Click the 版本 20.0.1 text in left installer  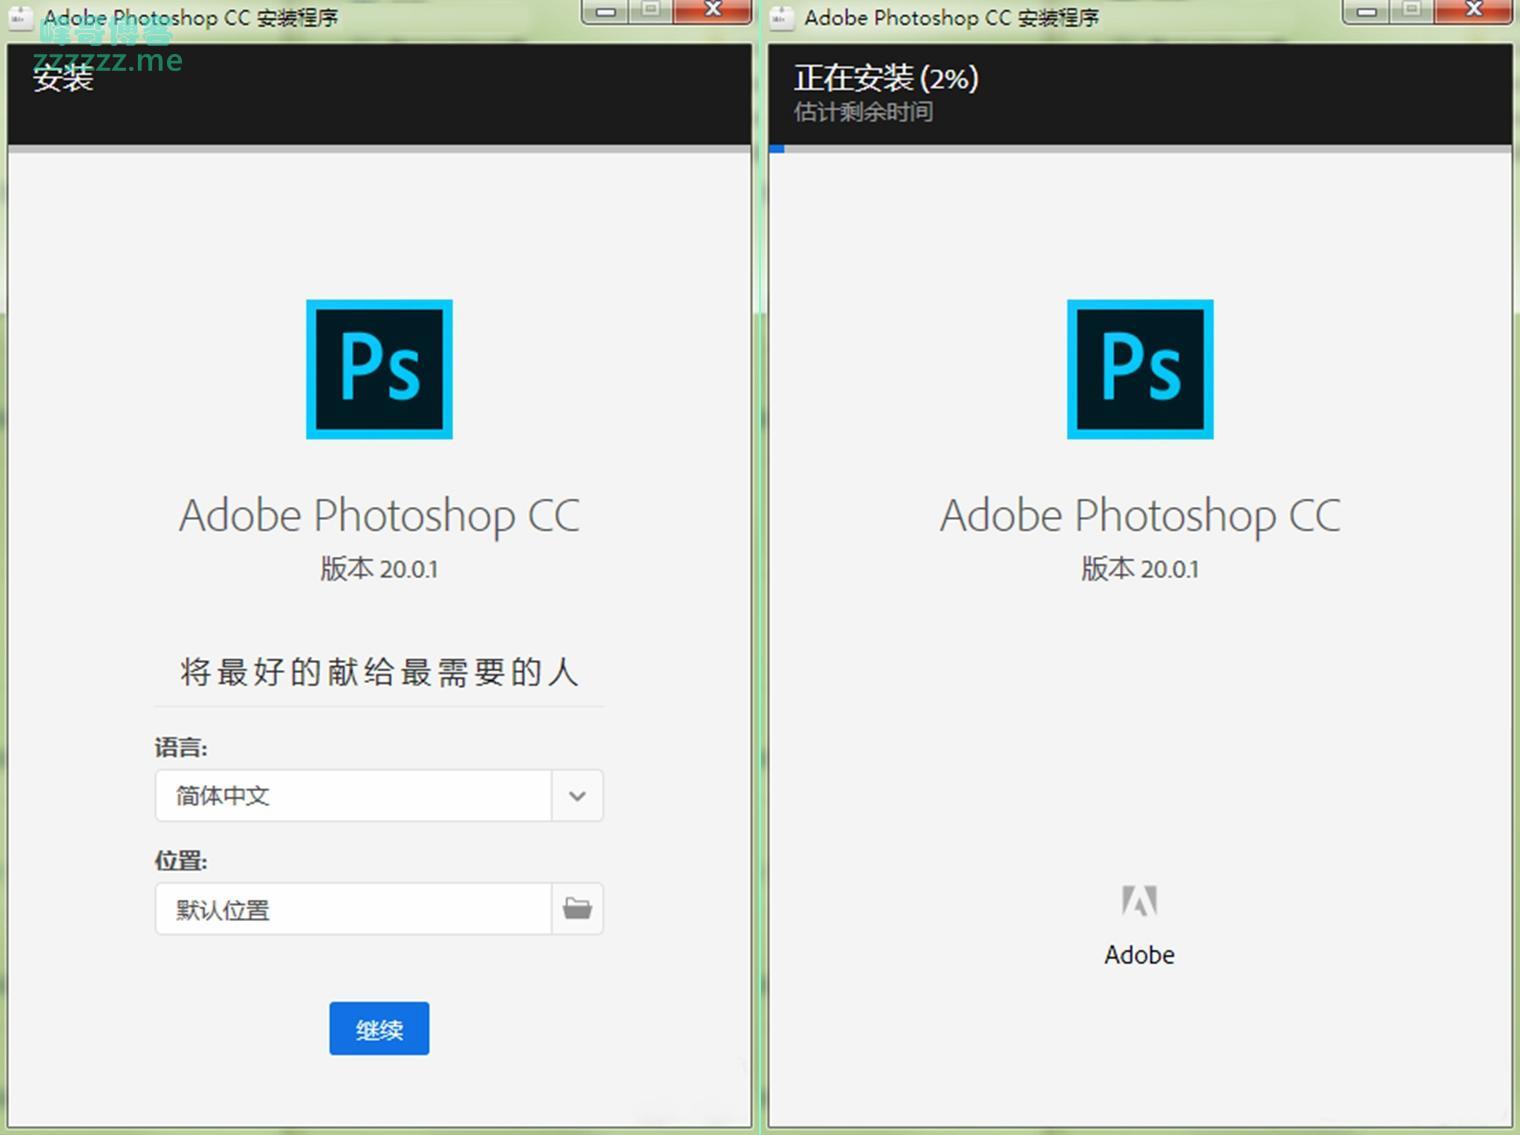(379, 569)
